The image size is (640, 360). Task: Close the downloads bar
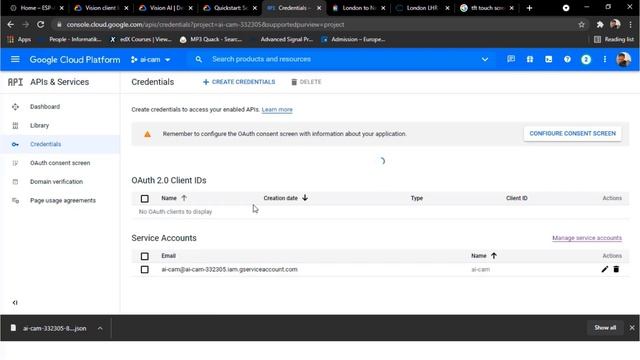632,328
